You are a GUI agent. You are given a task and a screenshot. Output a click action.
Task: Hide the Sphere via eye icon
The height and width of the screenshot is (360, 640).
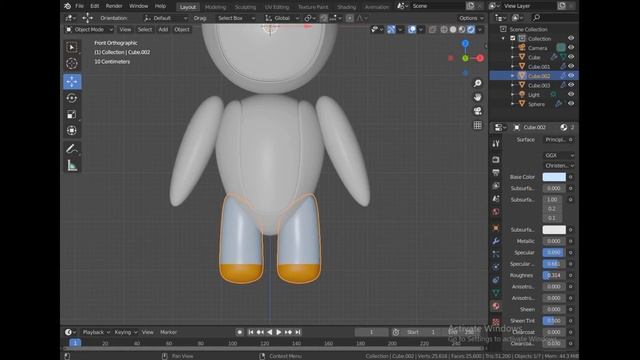[x=571, y=104]
